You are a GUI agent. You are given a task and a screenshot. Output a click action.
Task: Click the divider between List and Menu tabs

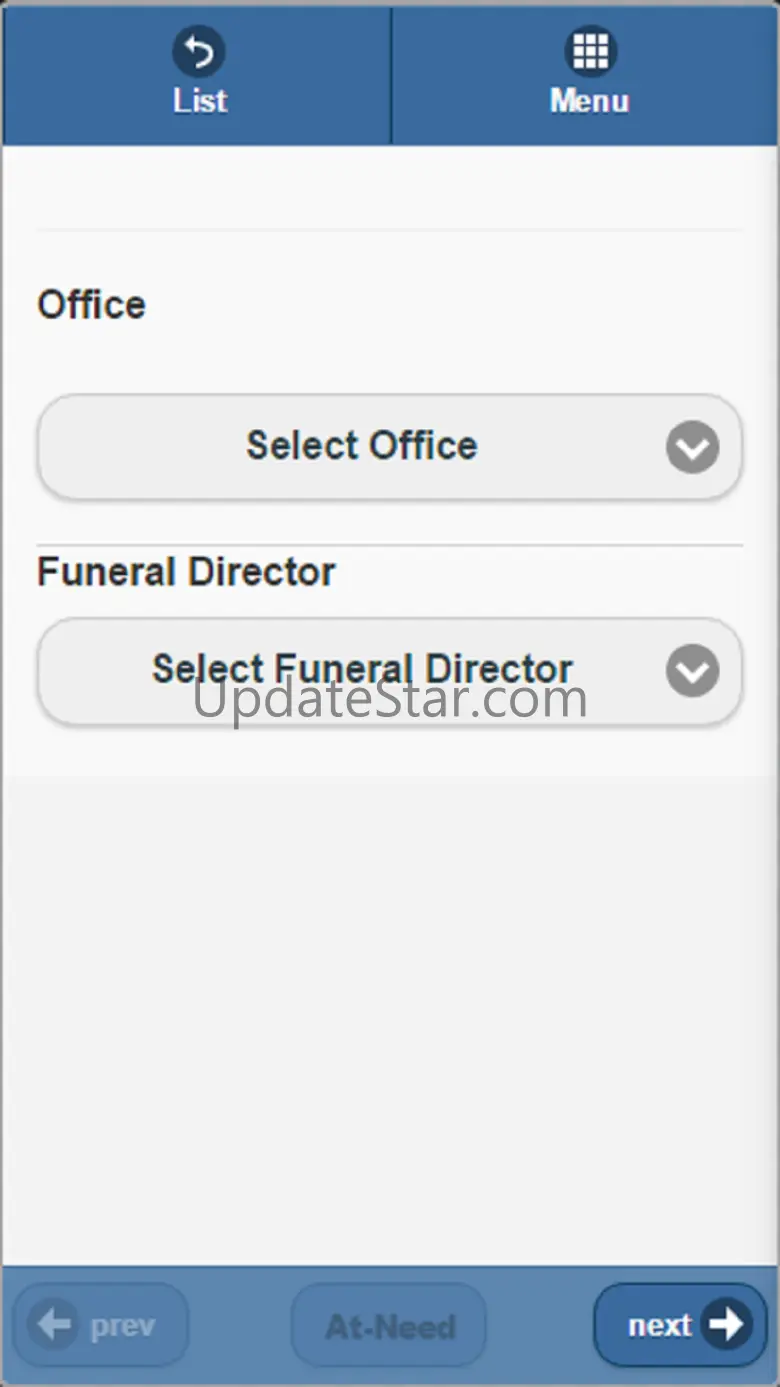click(391, 75)
